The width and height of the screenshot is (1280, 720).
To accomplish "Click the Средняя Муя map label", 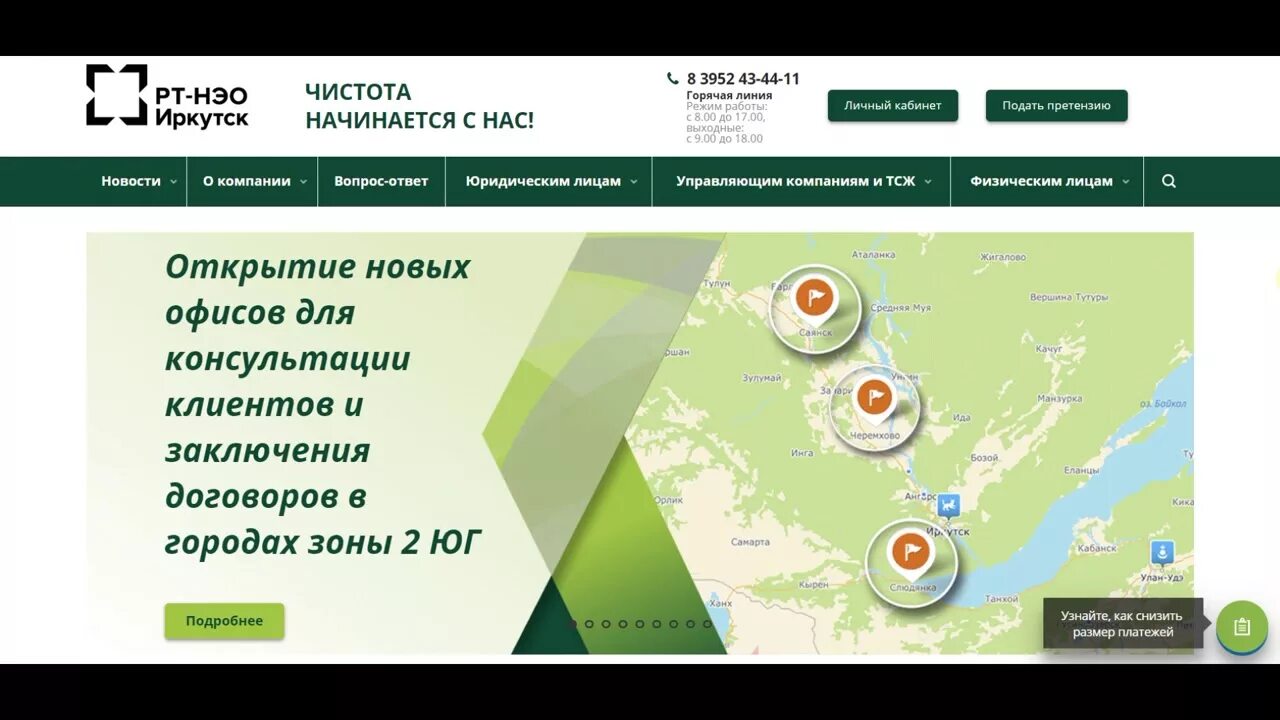I will pos(901,308).
